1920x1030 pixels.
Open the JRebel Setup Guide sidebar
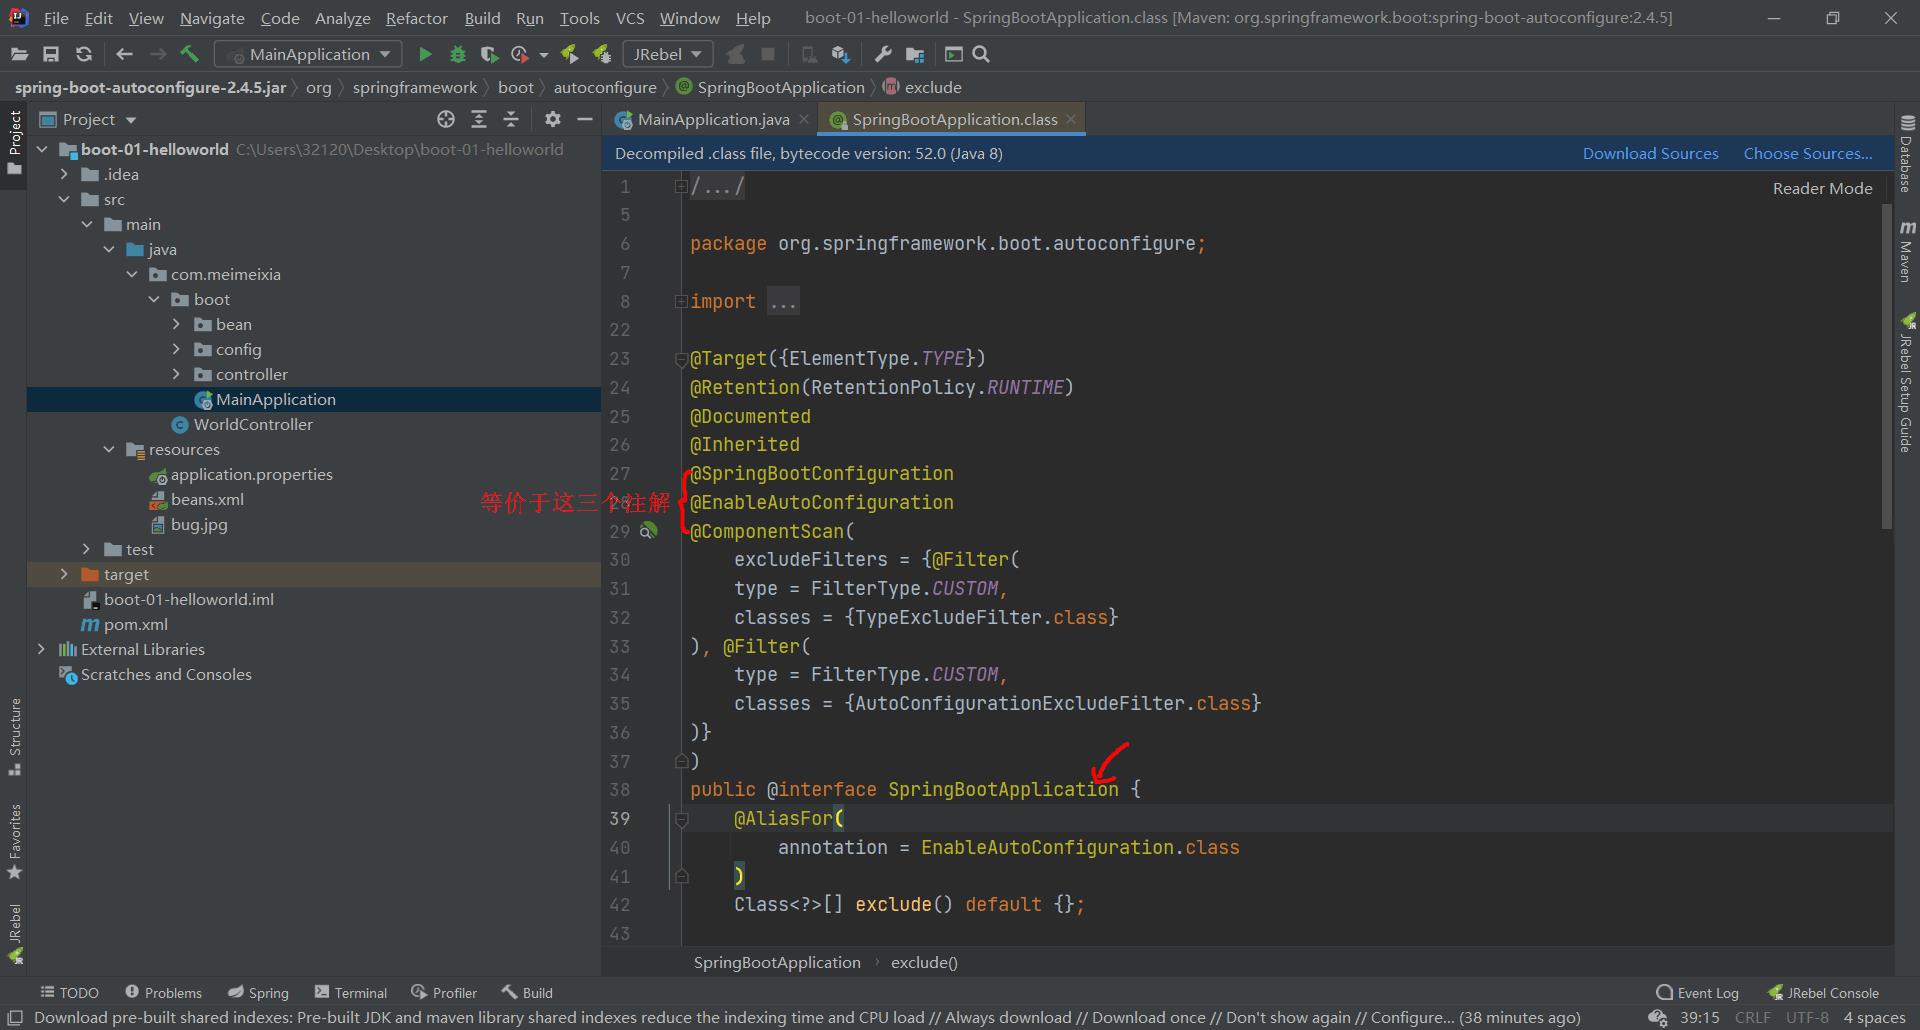click(x=1907, y=383)
